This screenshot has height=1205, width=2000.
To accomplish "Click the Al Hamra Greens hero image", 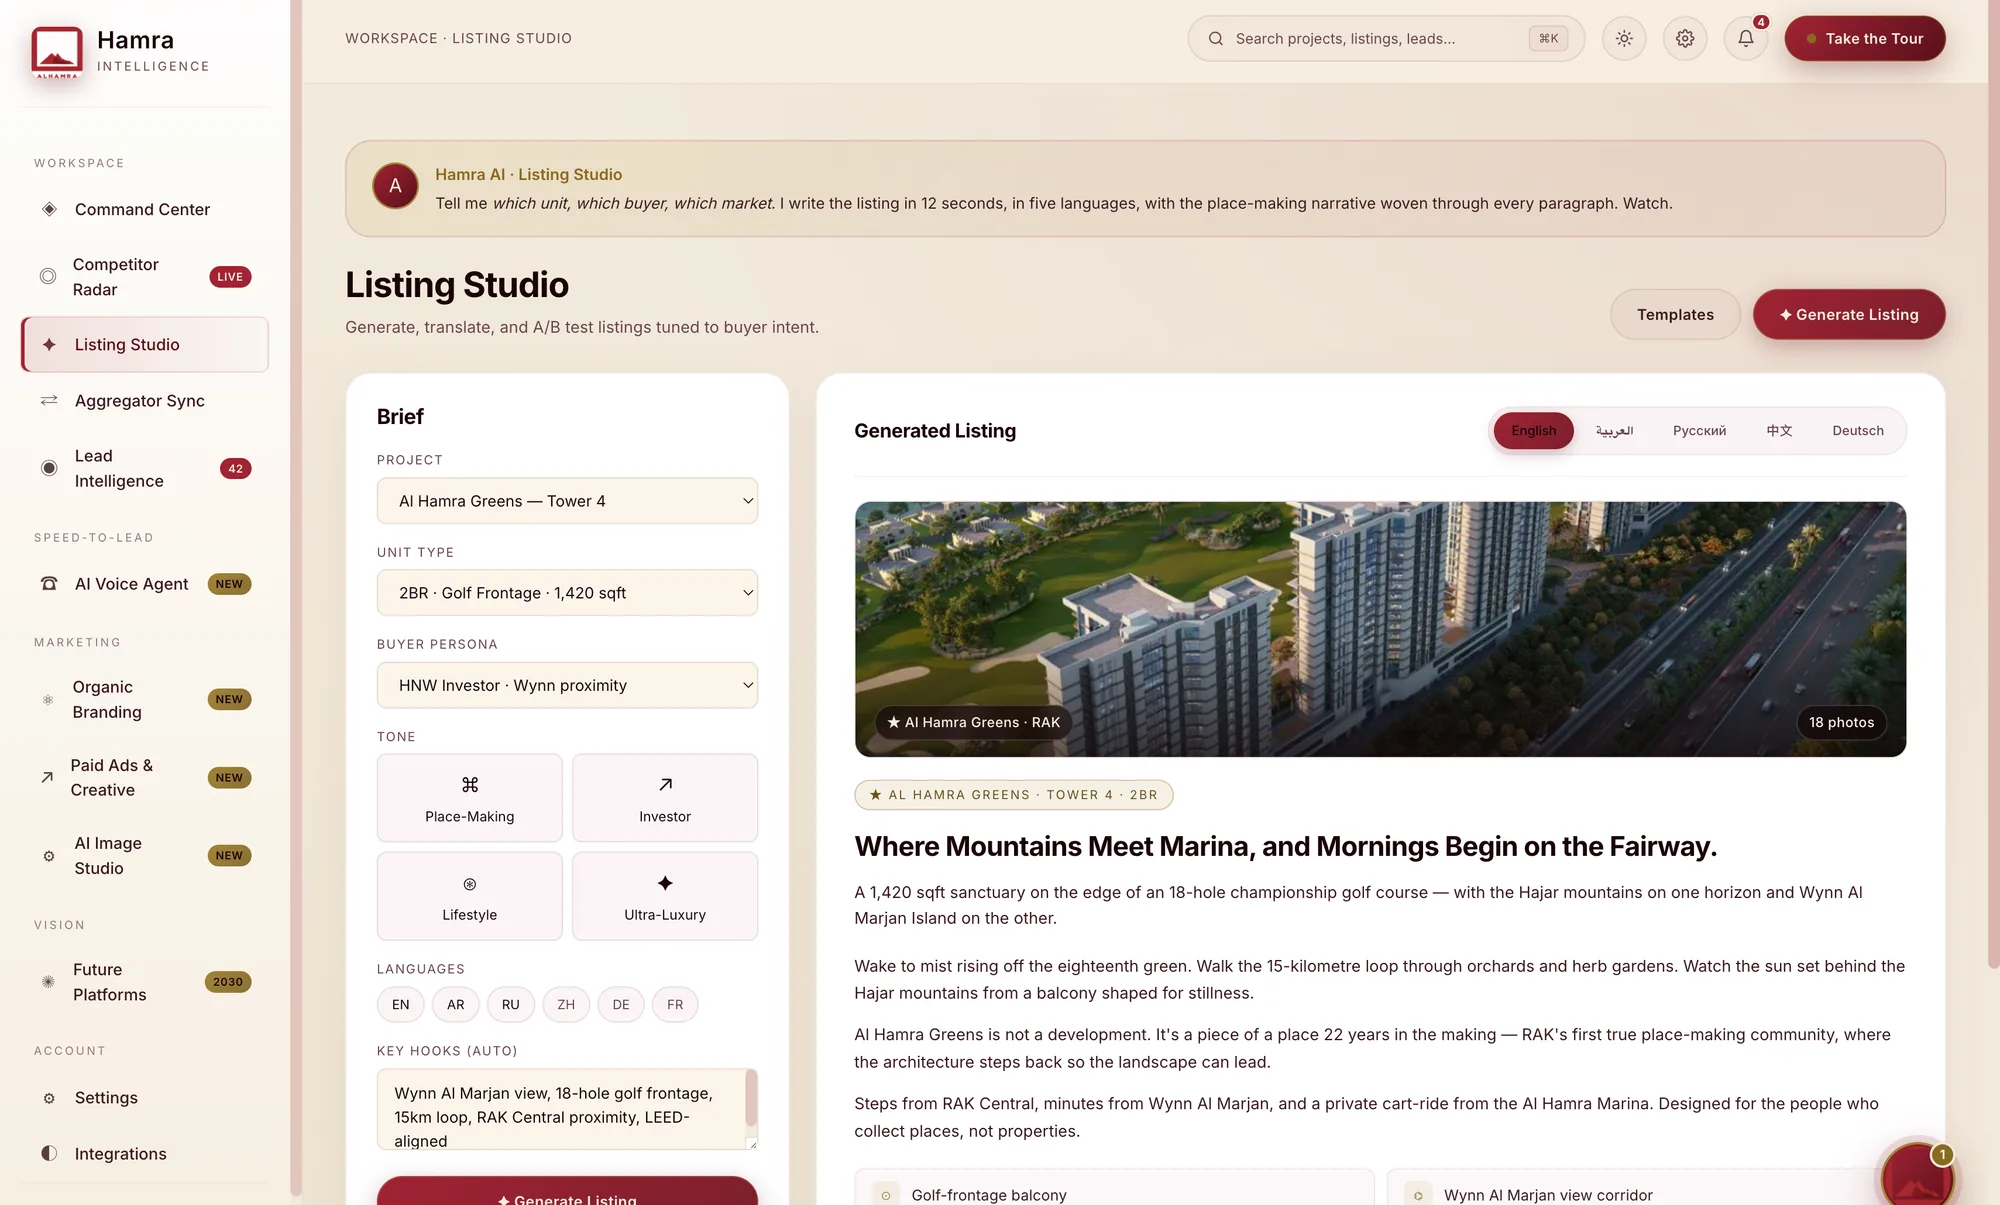I will coord(1380,629).
